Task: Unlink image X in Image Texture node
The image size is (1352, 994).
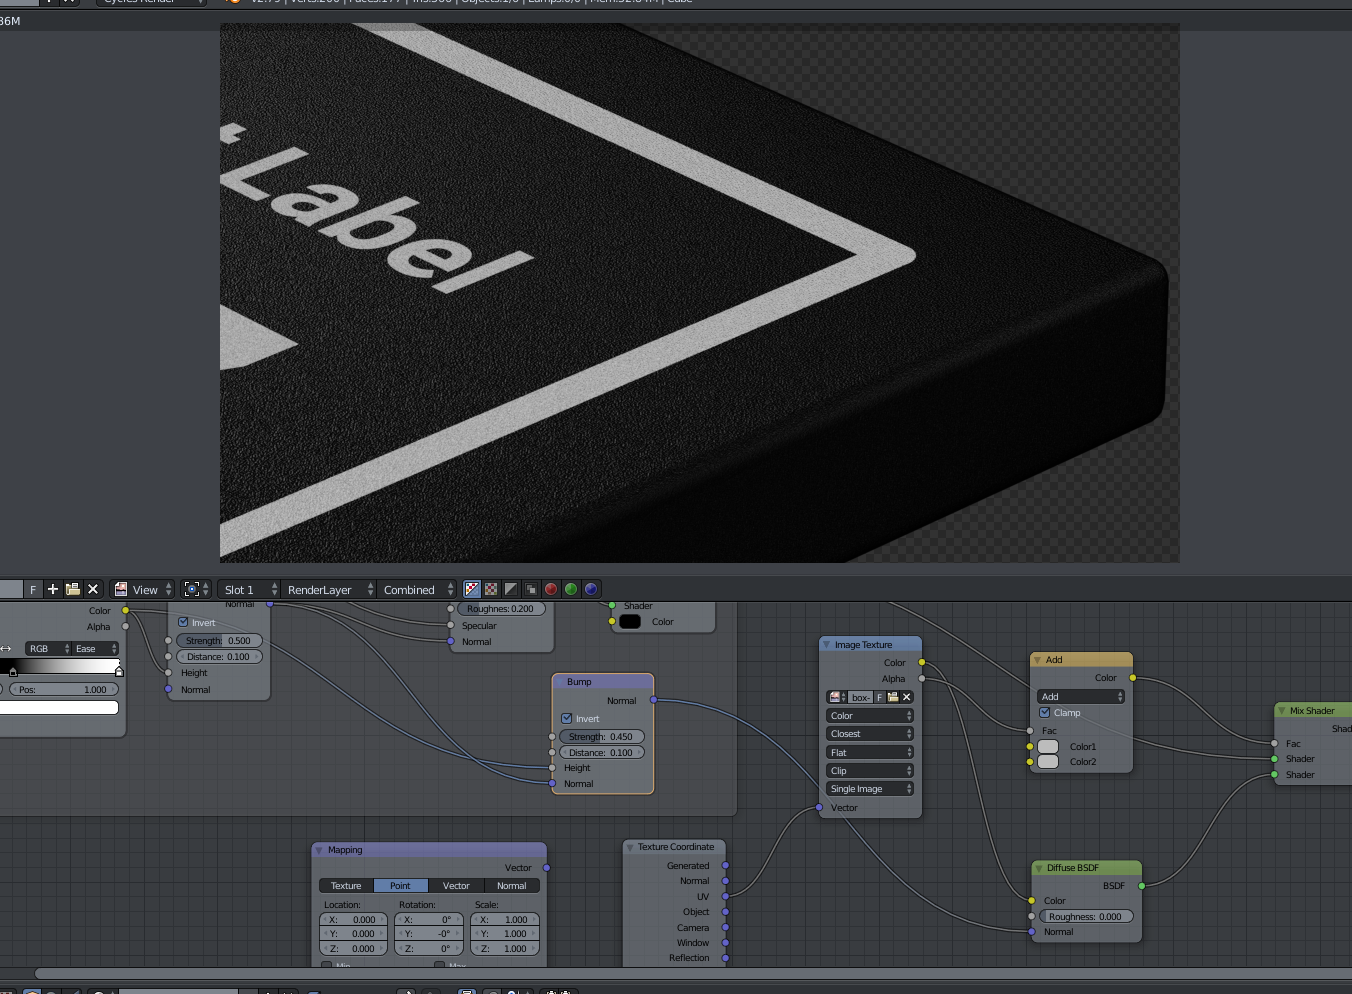Action: tap(907, 697)
